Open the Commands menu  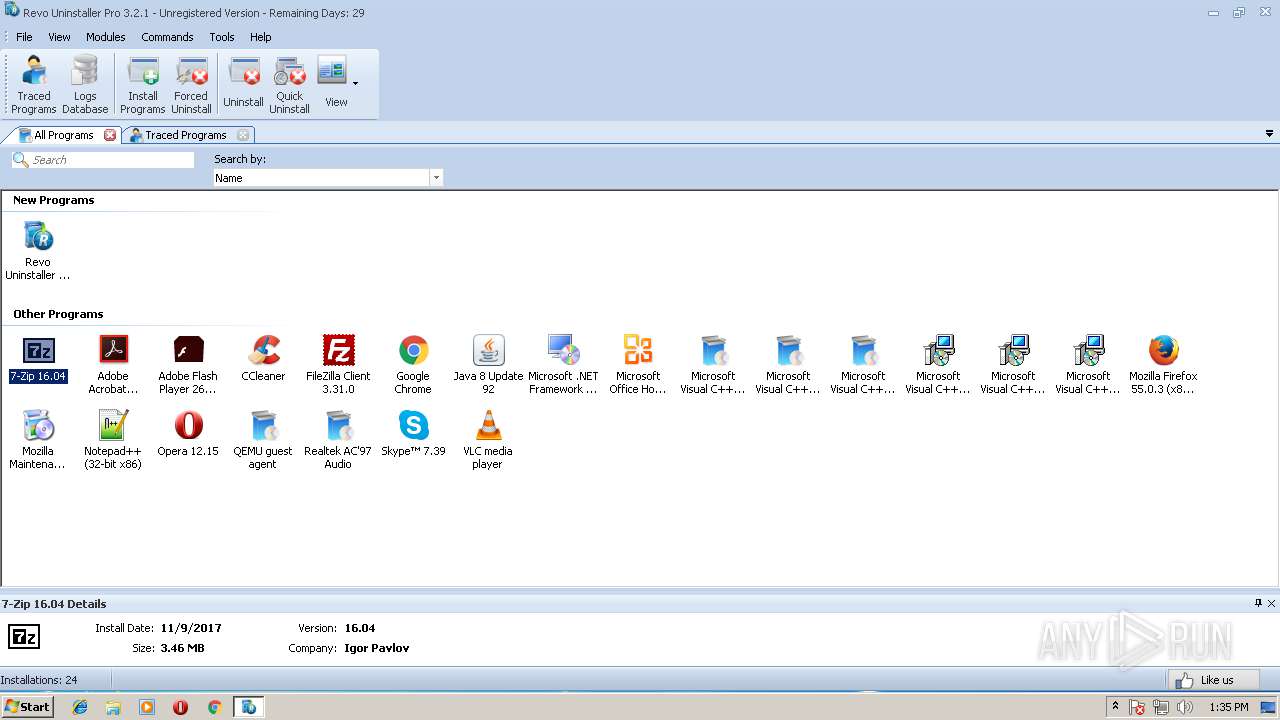pos(167,37)
